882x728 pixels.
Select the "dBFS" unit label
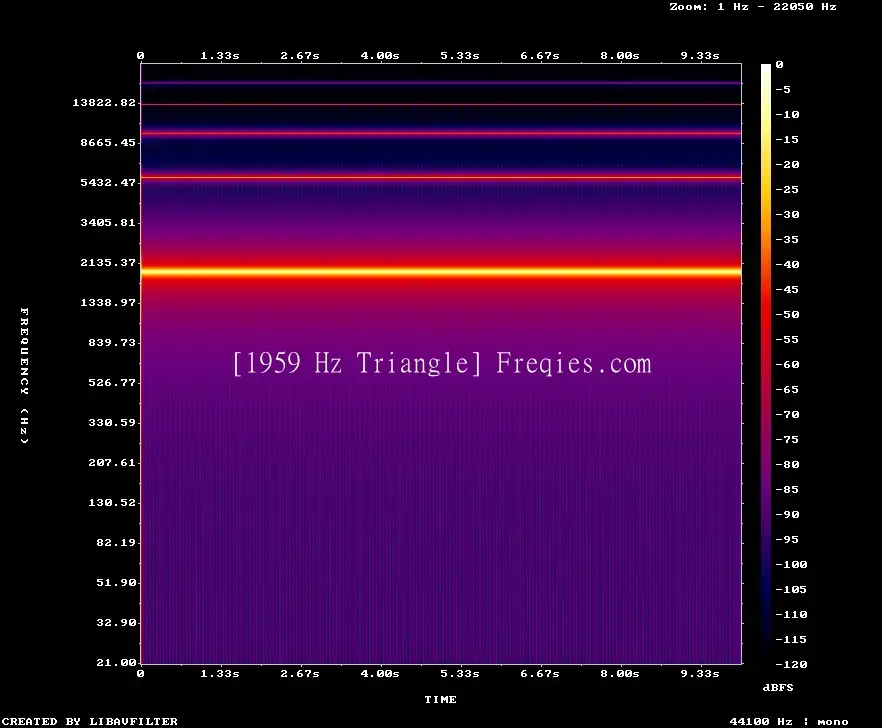778,687
